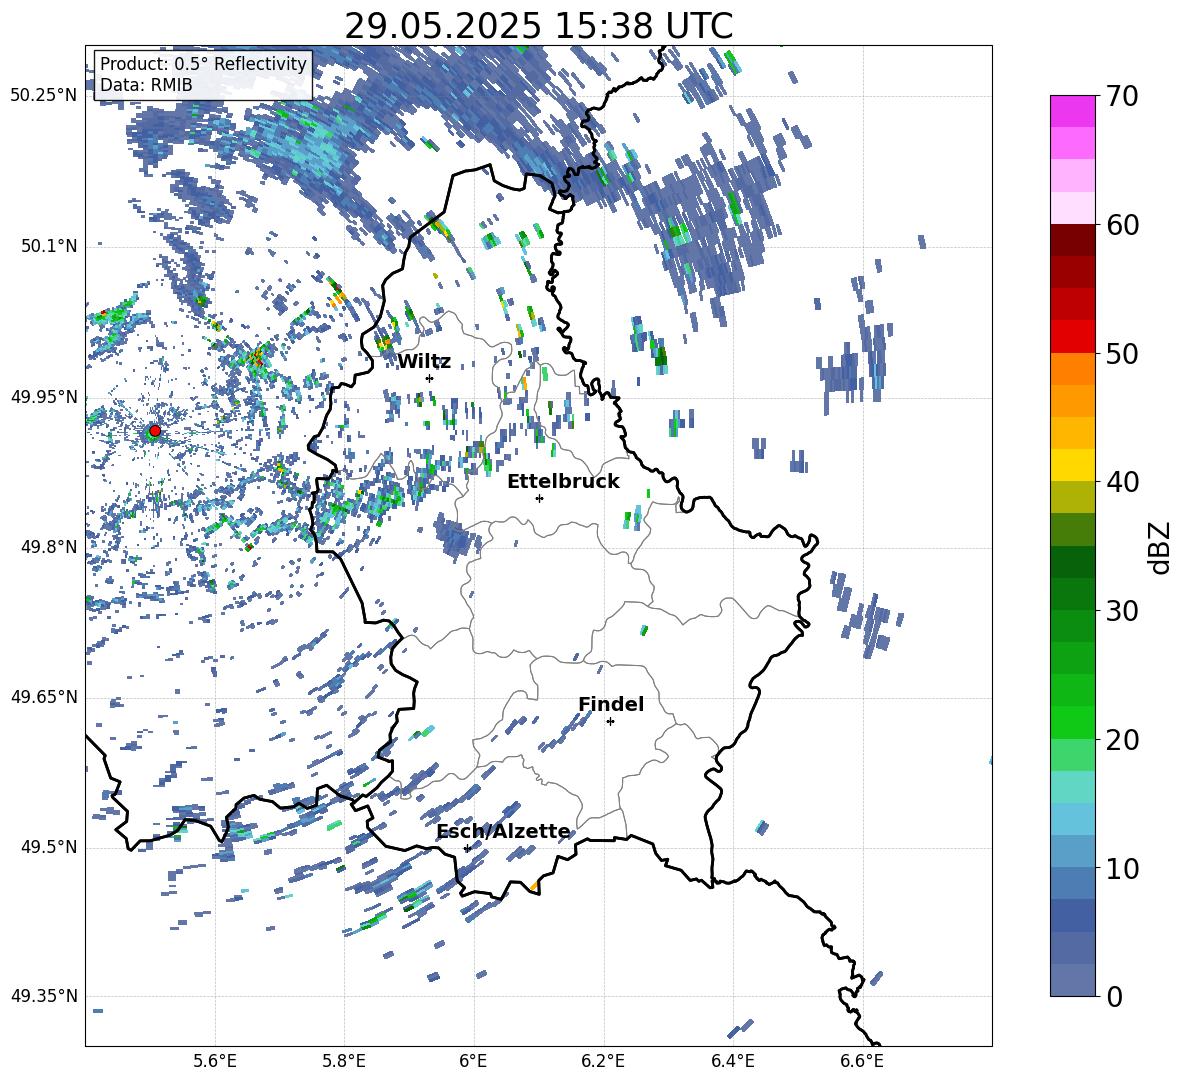Click the 49.95°N latitude label

point(44,397)
